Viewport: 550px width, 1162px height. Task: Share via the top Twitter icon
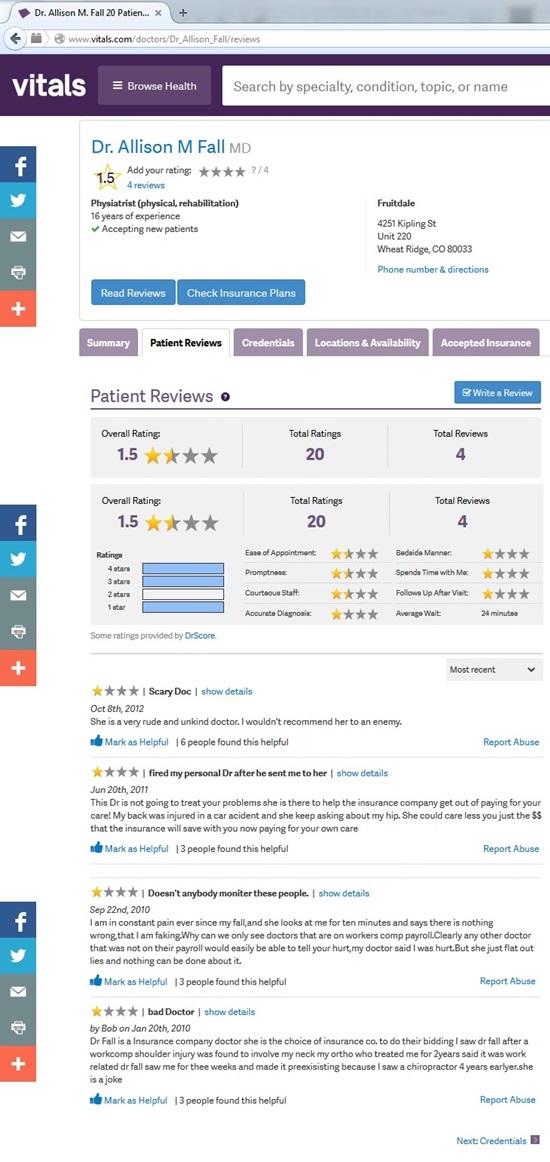point(18,200)
